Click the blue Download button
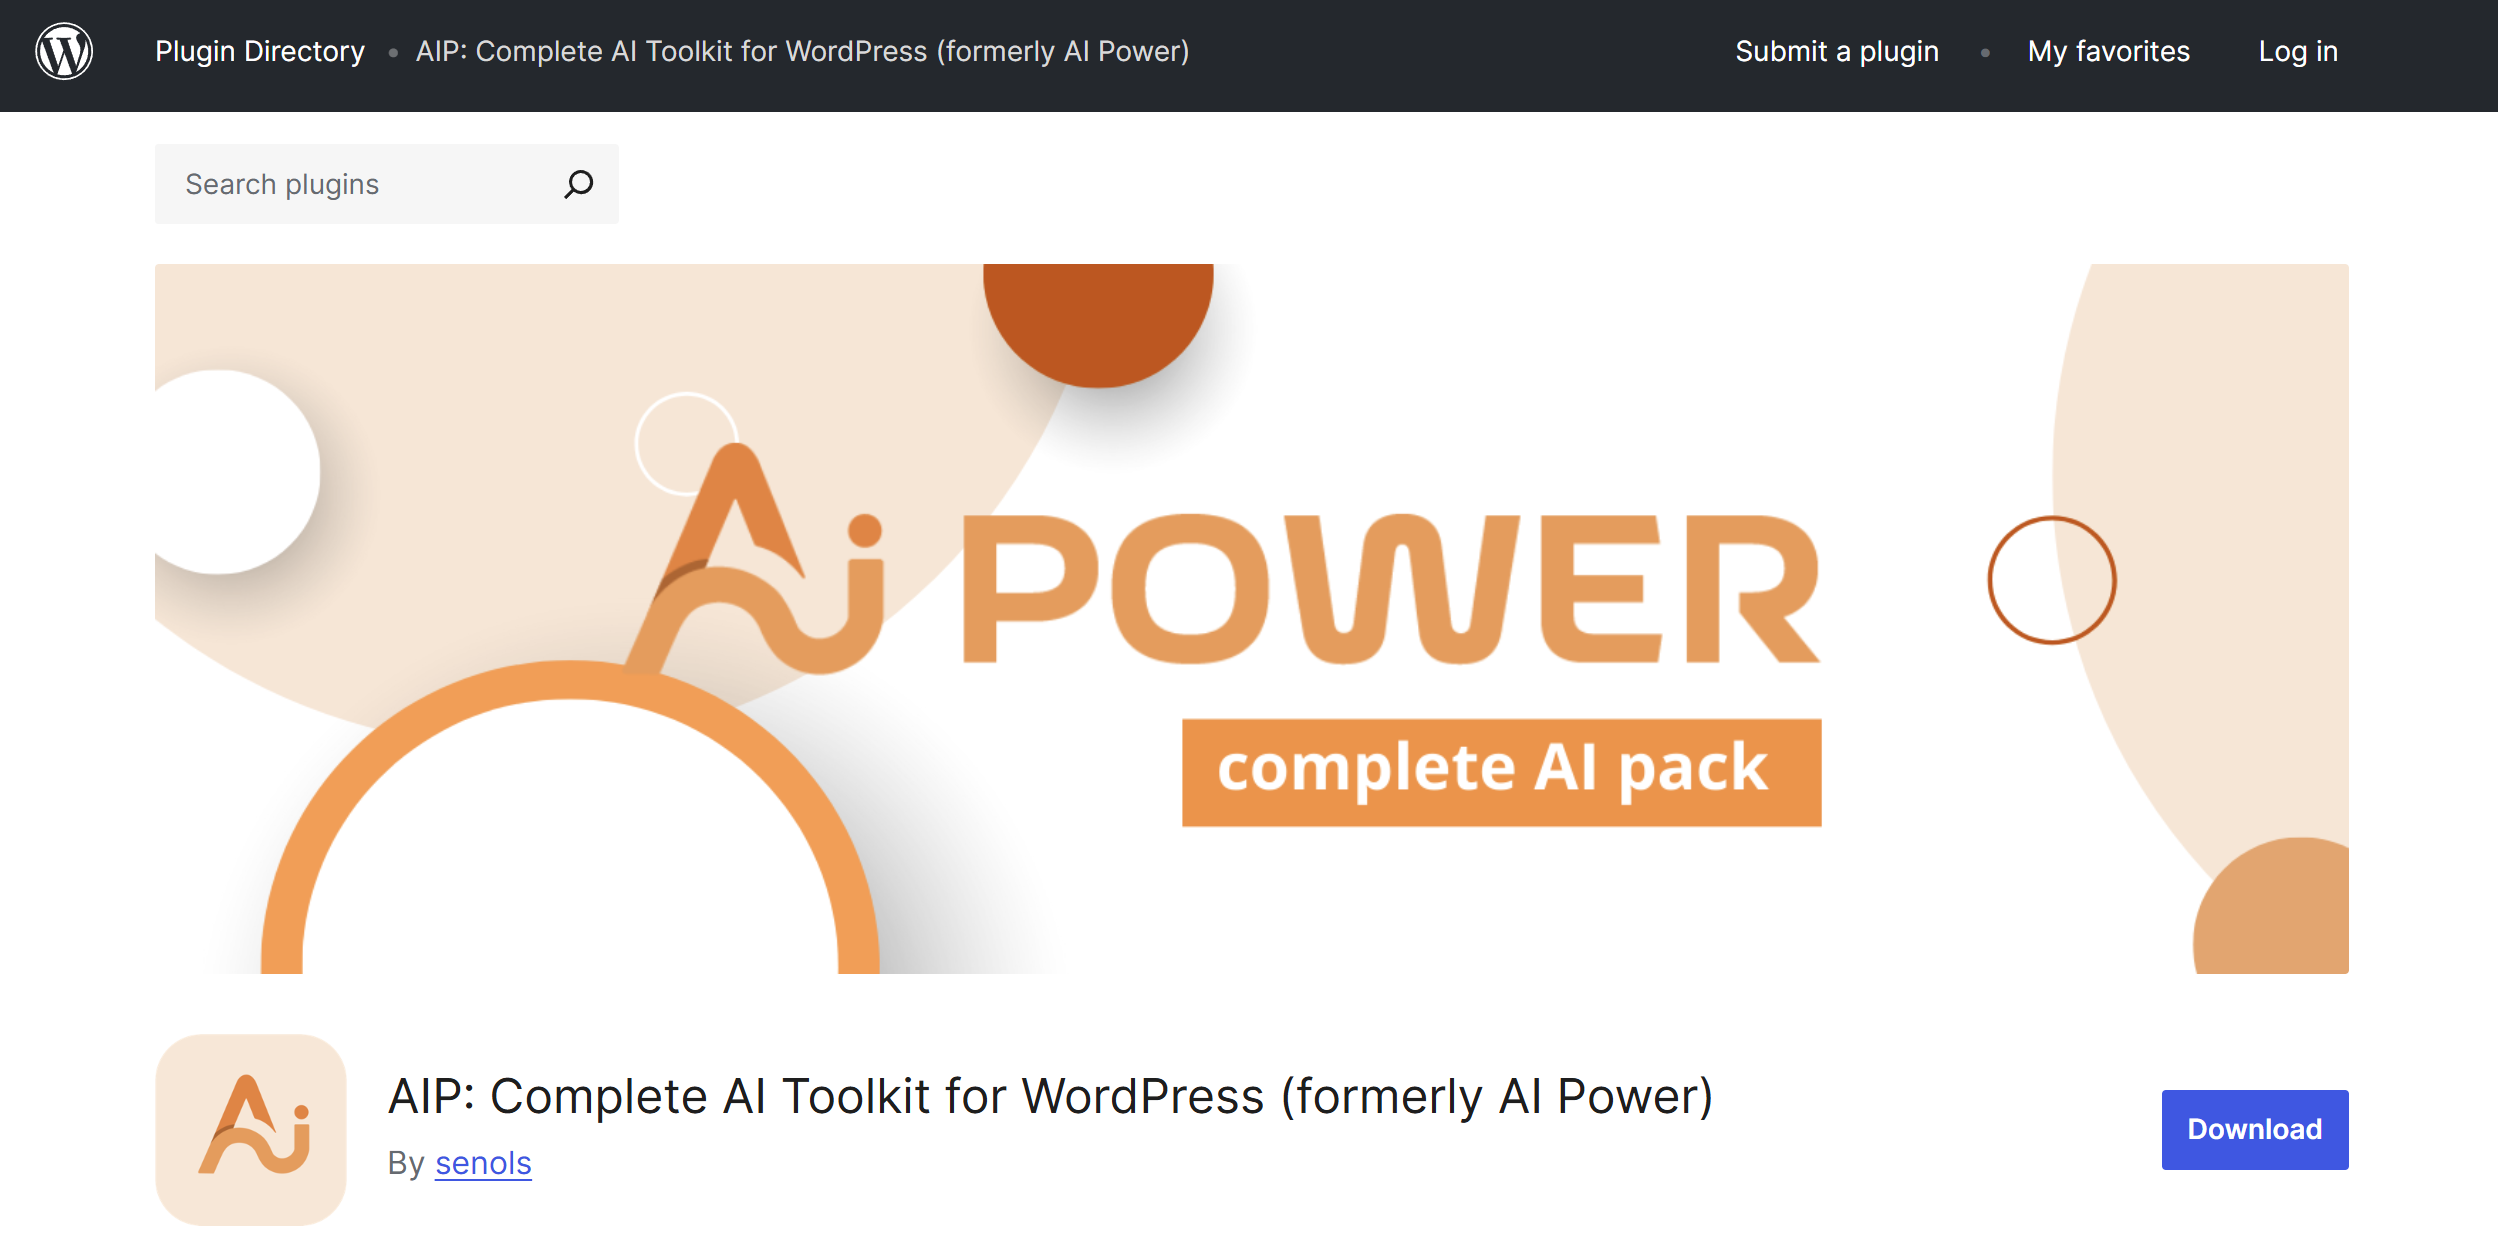 click(x=2255, y=1129)
